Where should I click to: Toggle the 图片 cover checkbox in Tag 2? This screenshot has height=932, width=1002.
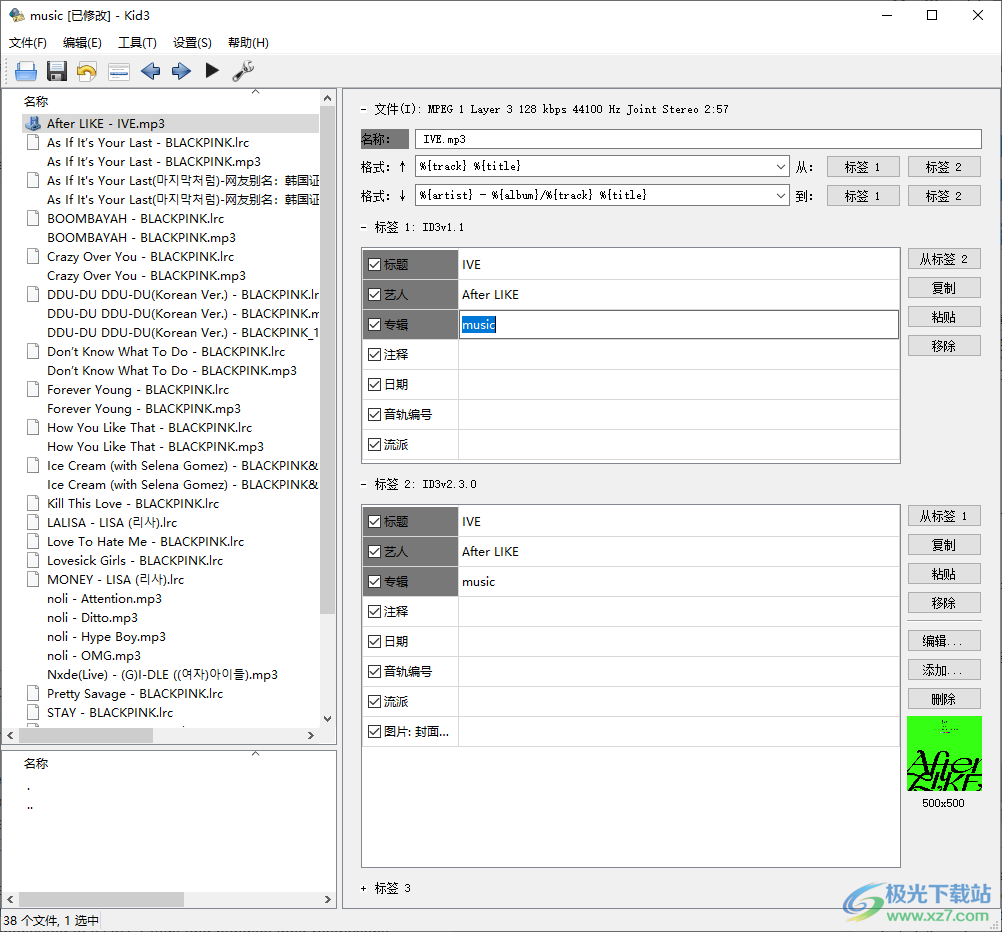tap(375, 732)
